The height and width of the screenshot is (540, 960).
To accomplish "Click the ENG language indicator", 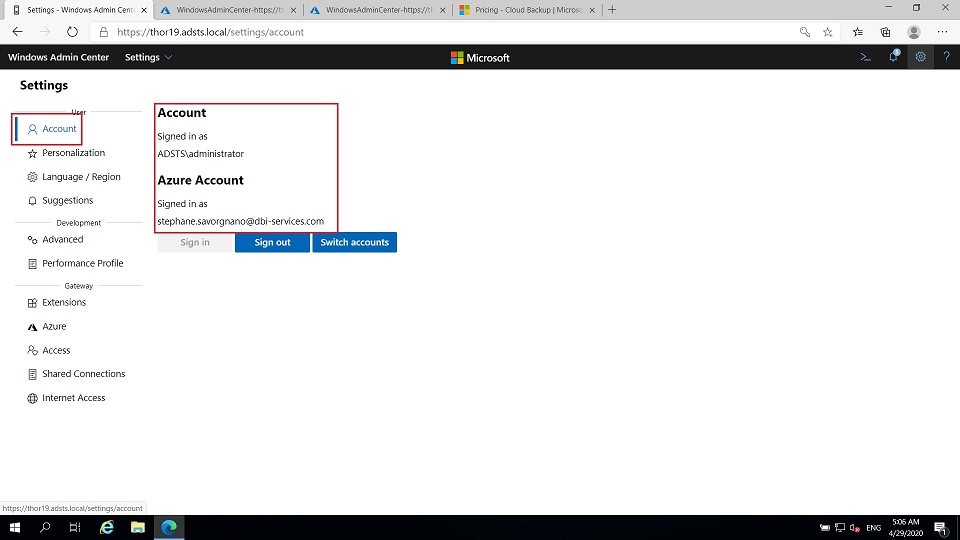I will point(874,528).
